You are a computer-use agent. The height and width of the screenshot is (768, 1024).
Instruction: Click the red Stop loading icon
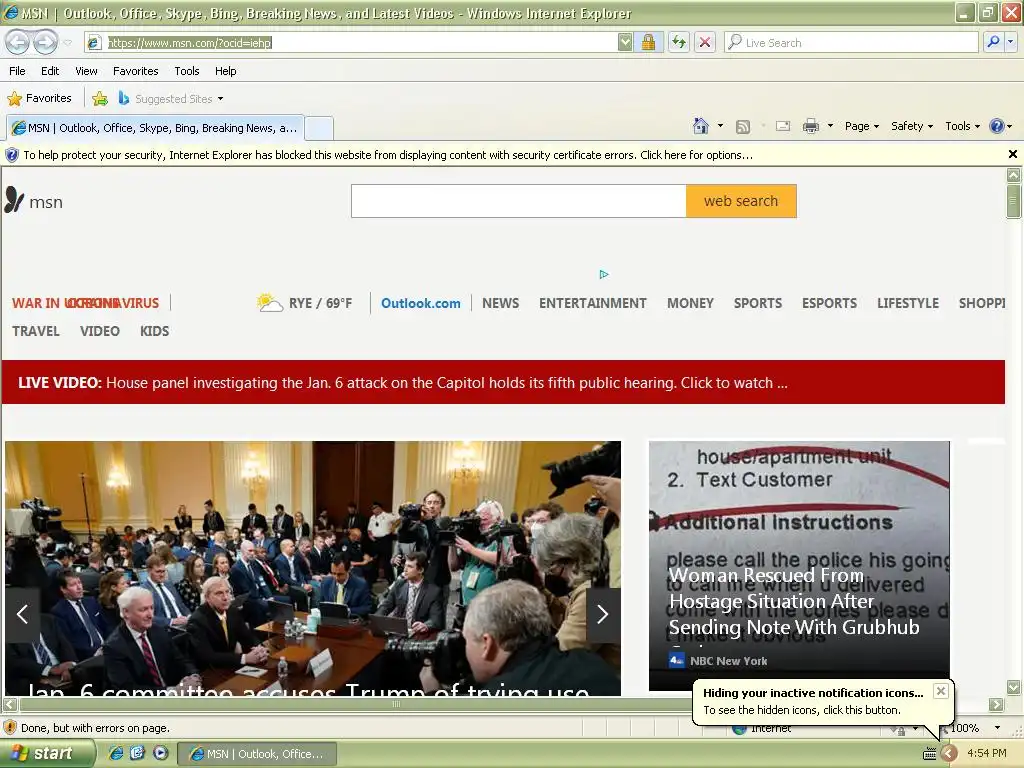point(705,42)
